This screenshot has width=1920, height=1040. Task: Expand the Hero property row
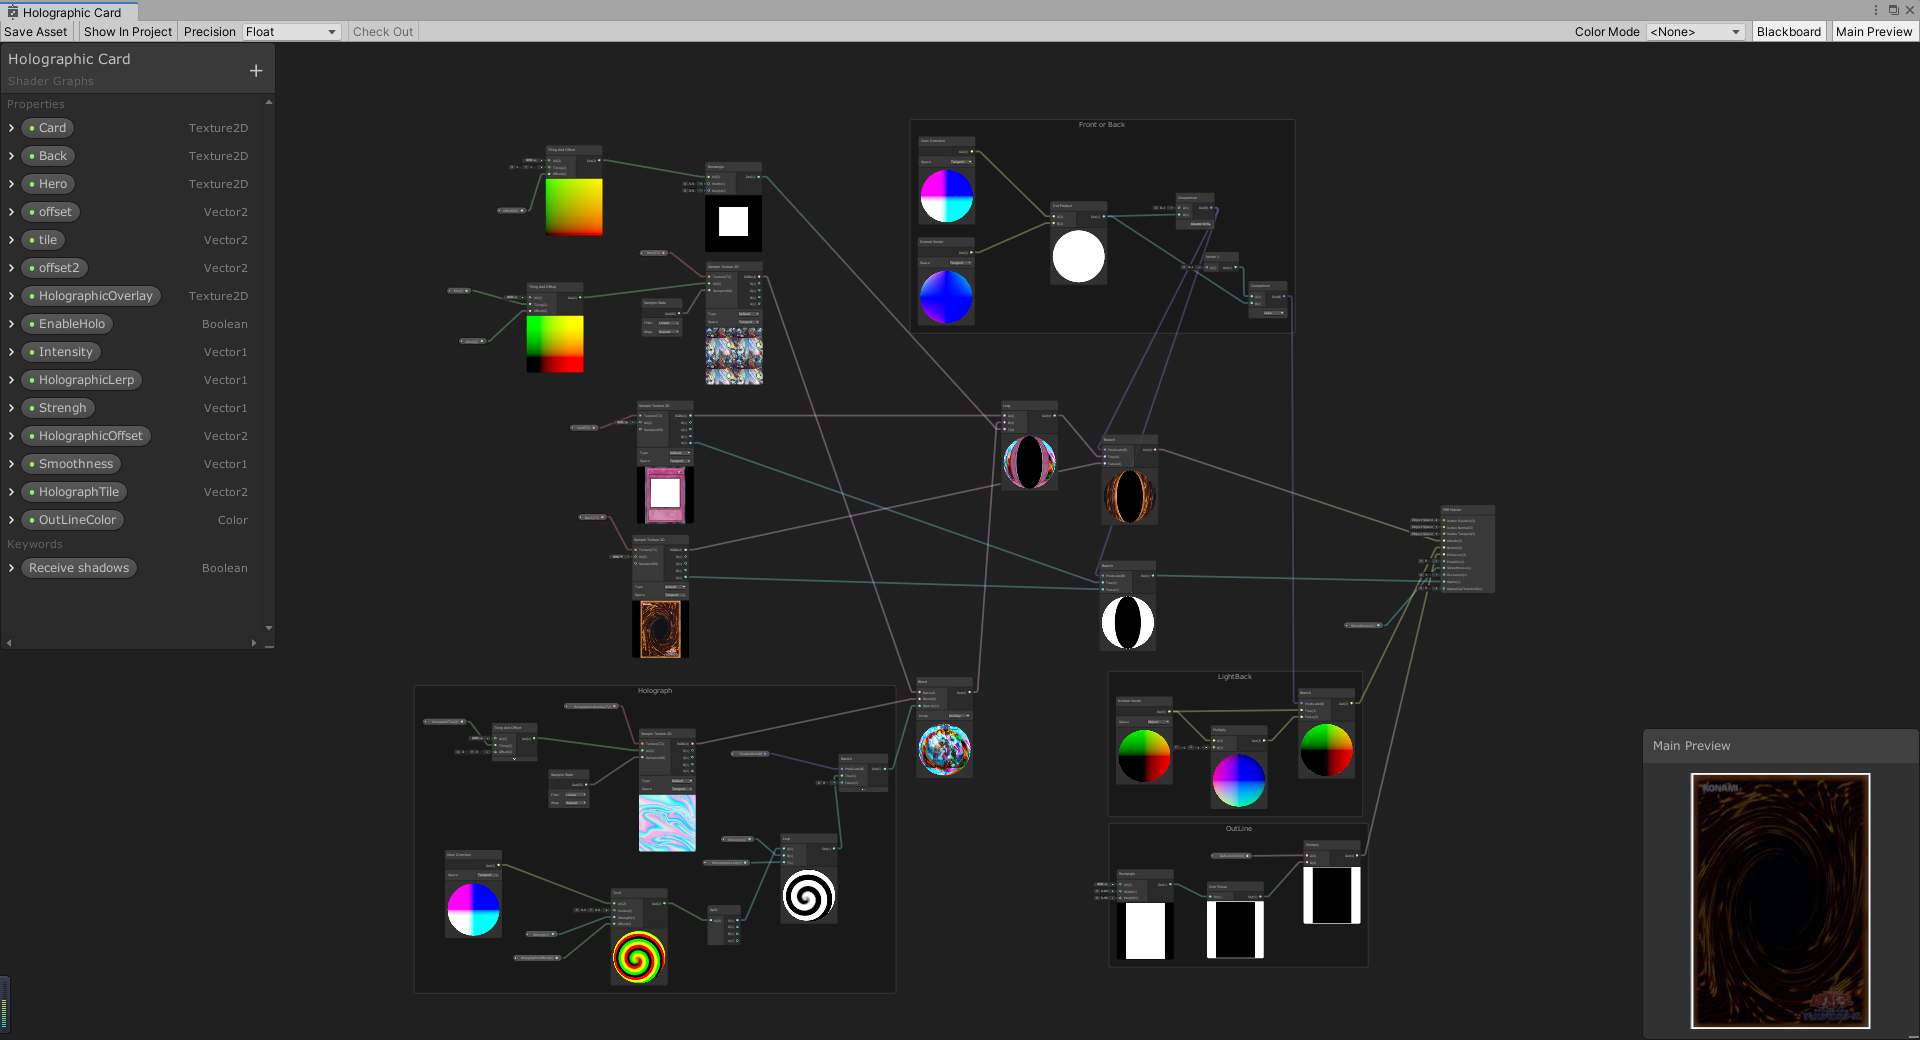point(11,184)
